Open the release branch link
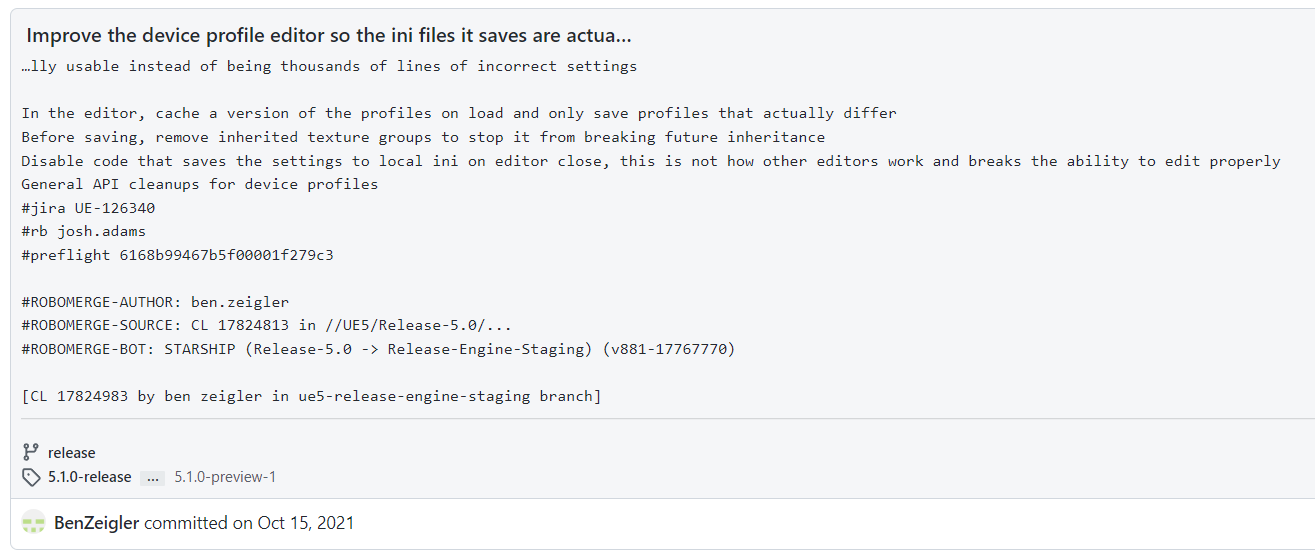Screen dimensions: 1315x557 (x=72, y=453)
